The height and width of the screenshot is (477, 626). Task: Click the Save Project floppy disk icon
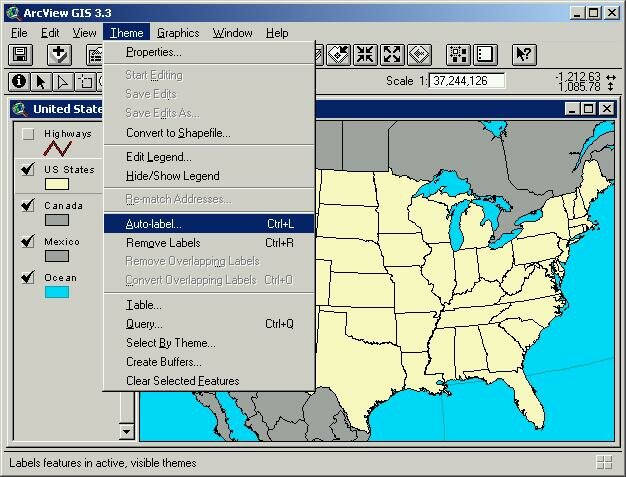click(x=20, y=55)
